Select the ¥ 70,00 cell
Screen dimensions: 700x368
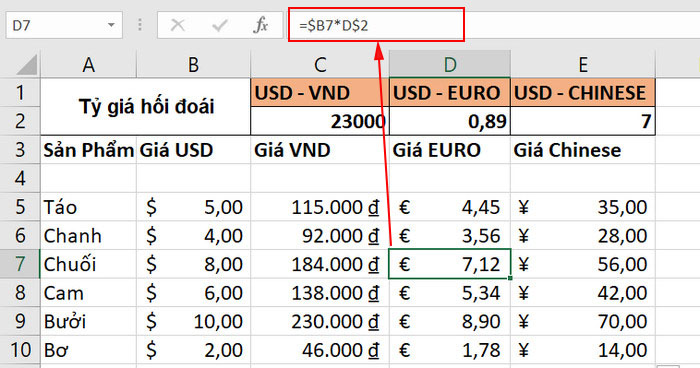583,321
